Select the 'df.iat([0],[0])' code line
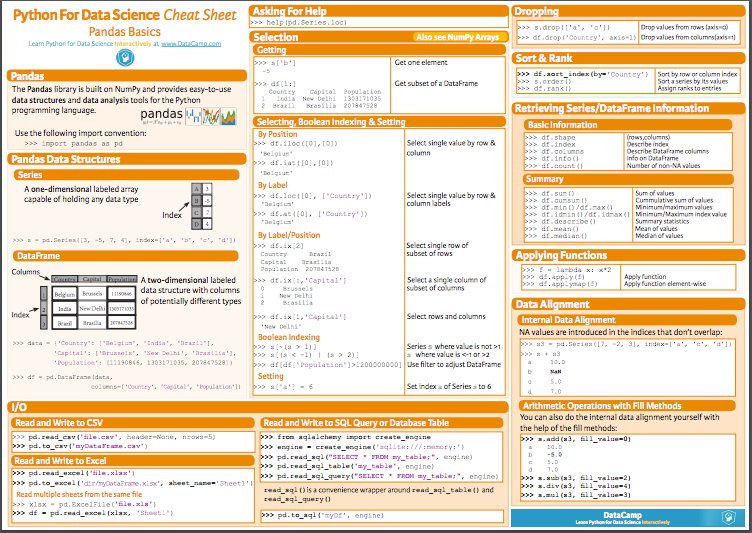 tap(294, 163)
